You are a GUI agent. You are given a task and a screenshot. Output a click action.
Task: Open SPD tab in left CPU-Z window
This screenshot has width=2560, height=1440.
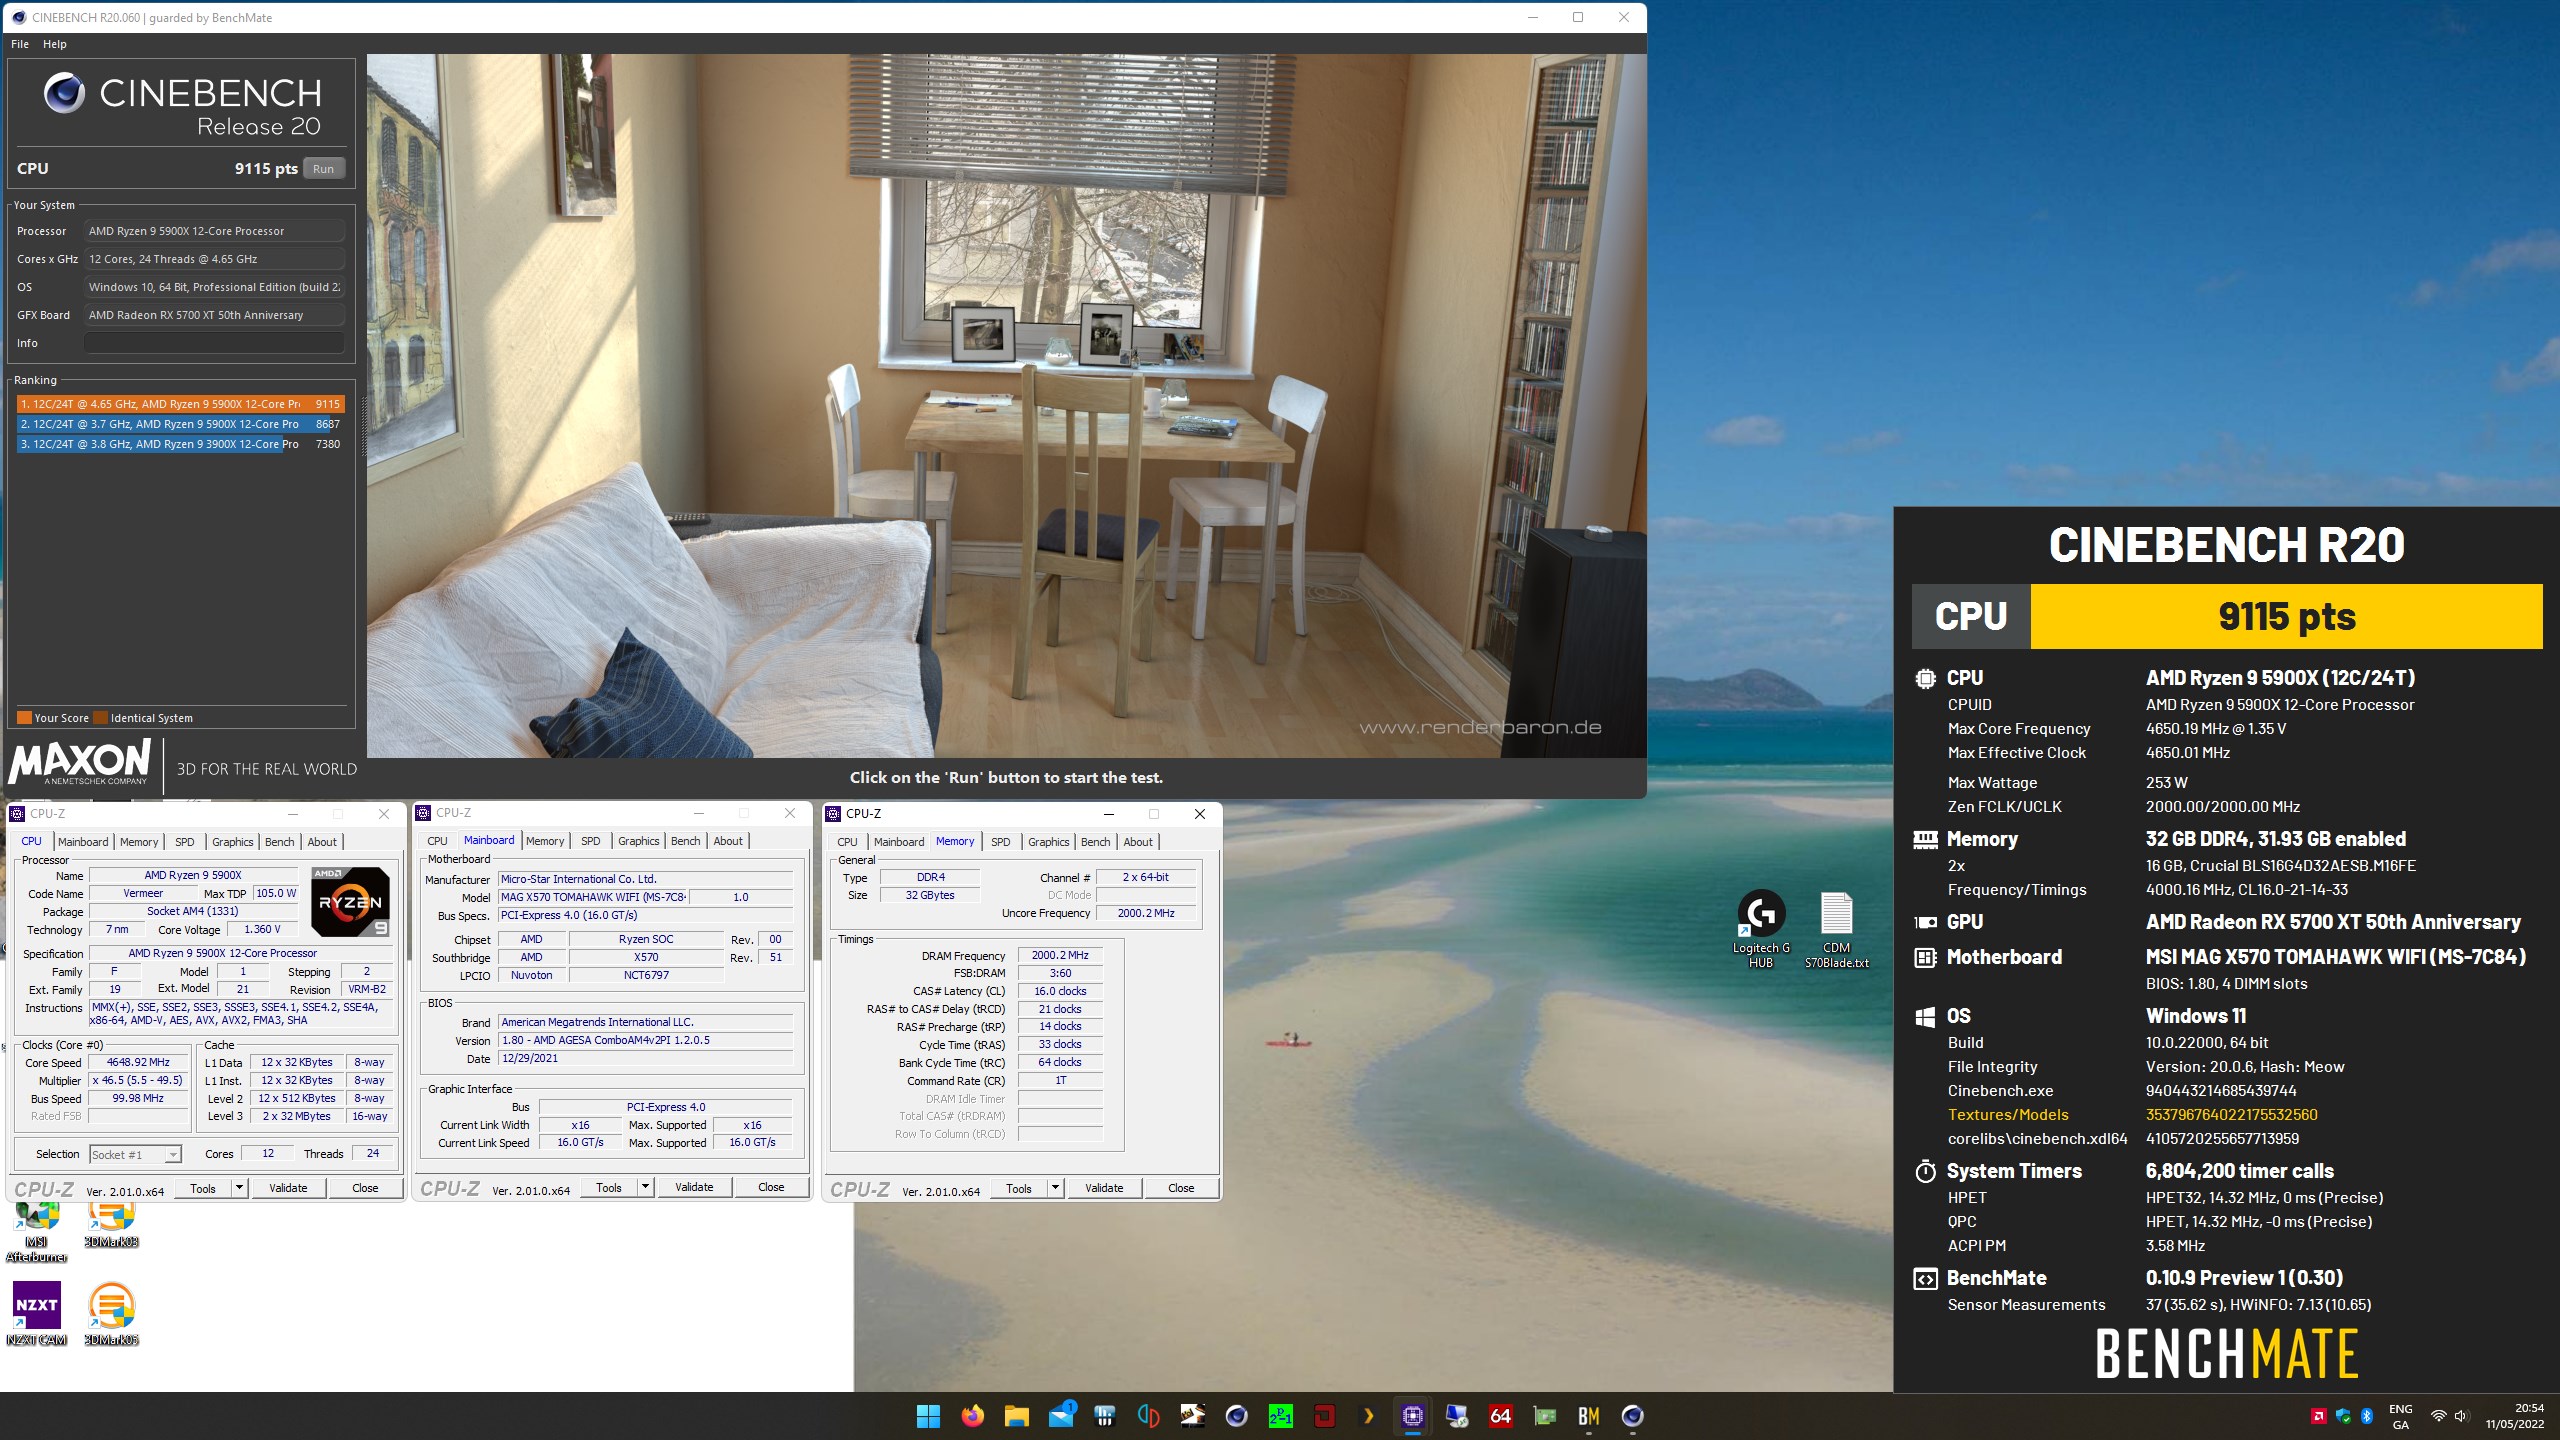tap(185, 842)
